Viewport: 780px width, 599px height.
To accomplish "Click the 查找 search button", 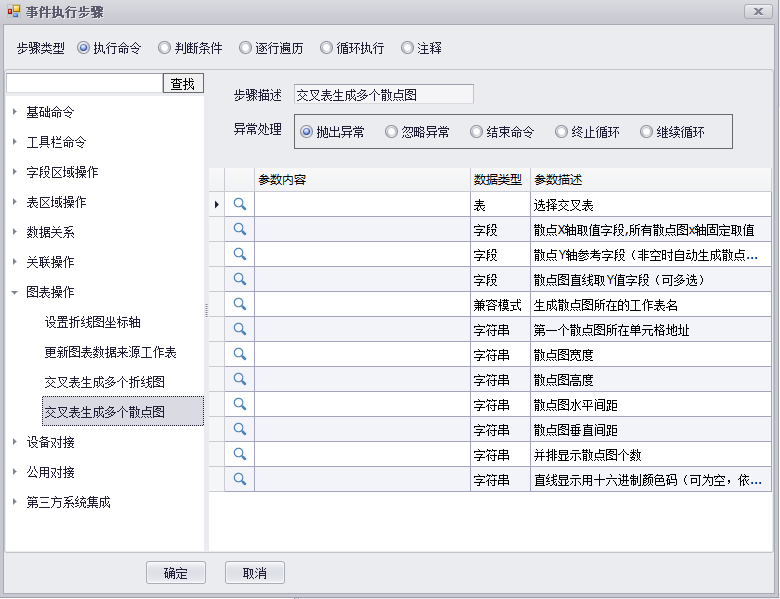I will point(183,84).
